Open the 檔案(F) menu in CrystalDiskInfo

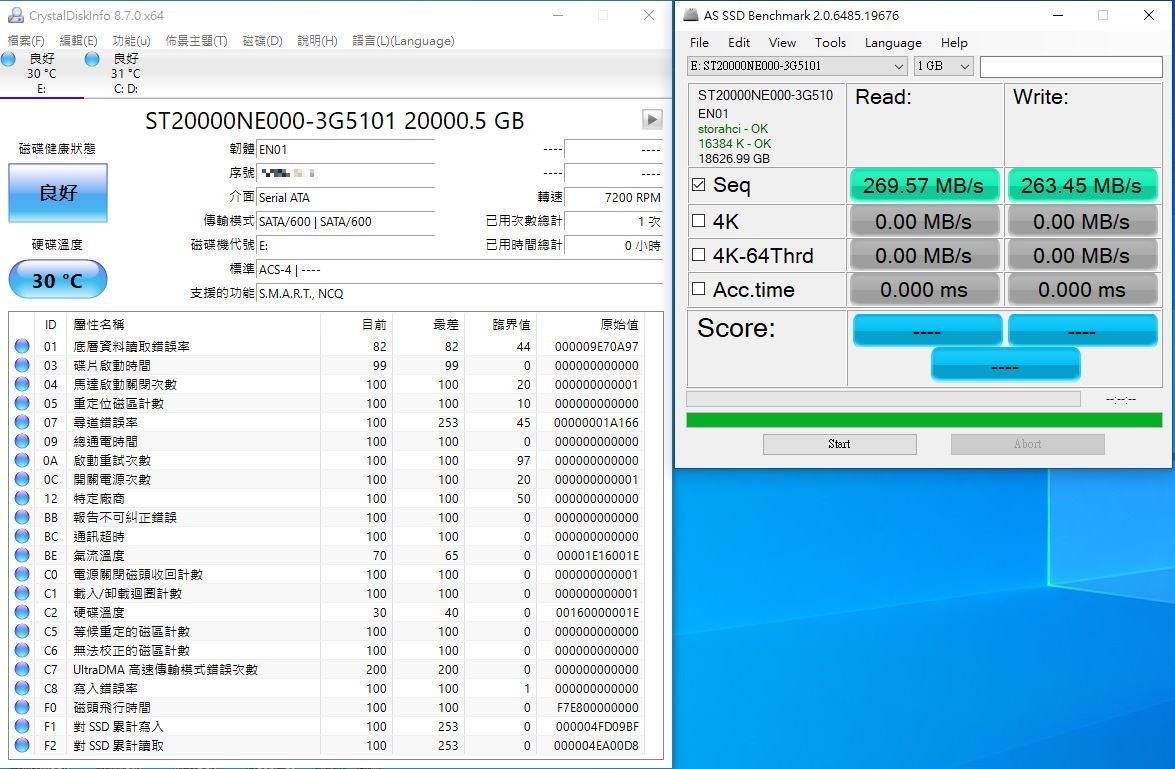pos(26,40)
